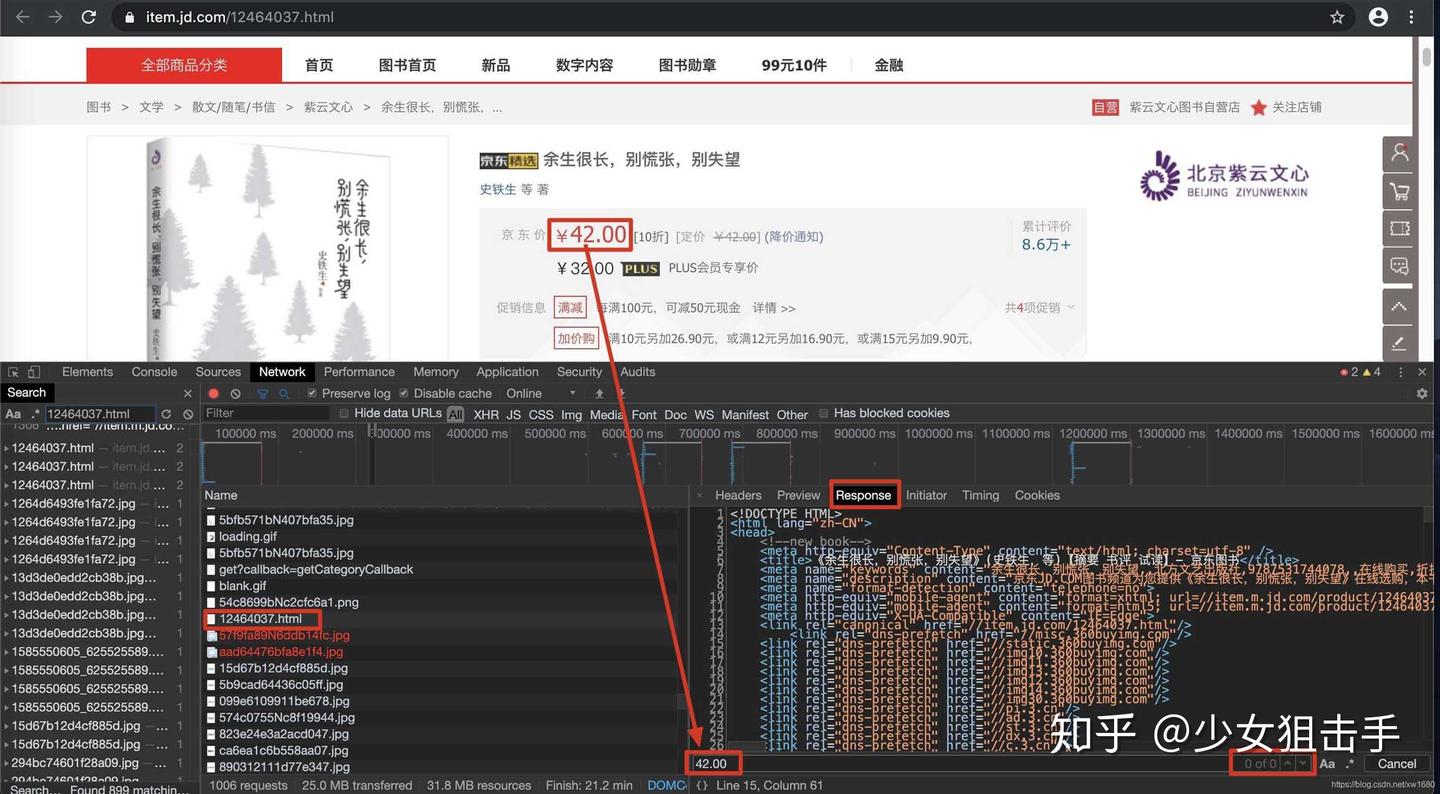Toggle regex in the response find bar
This screenshot has height=794, width=1440.
(x=1350, y=764)
